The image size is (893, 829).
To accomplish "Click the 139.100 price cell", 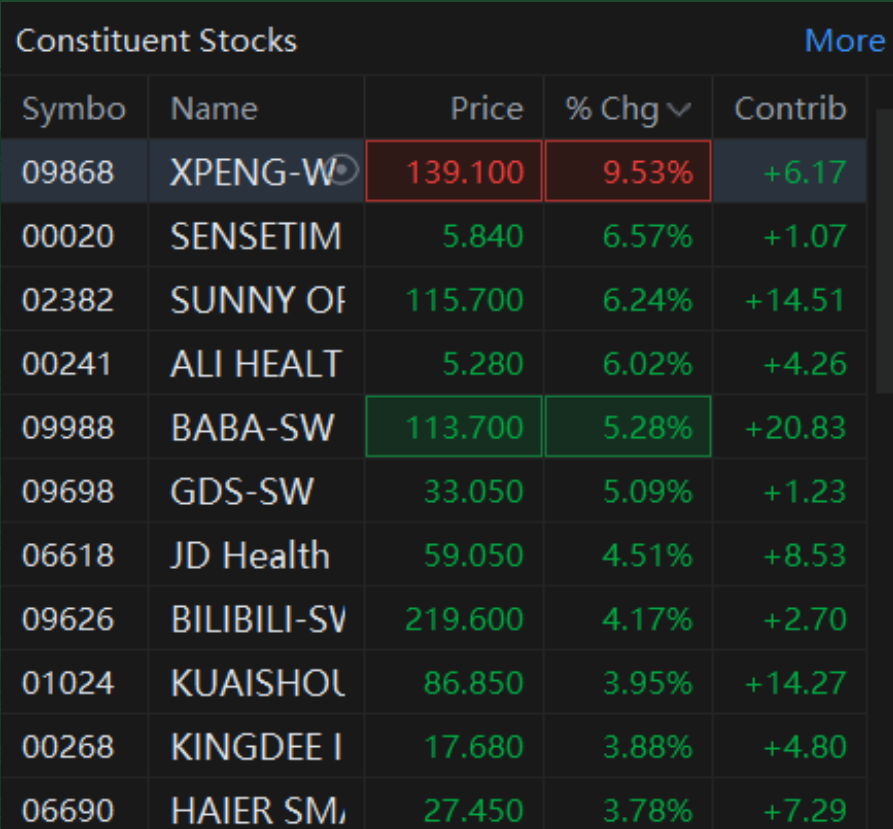I will [x=454, y=171].
